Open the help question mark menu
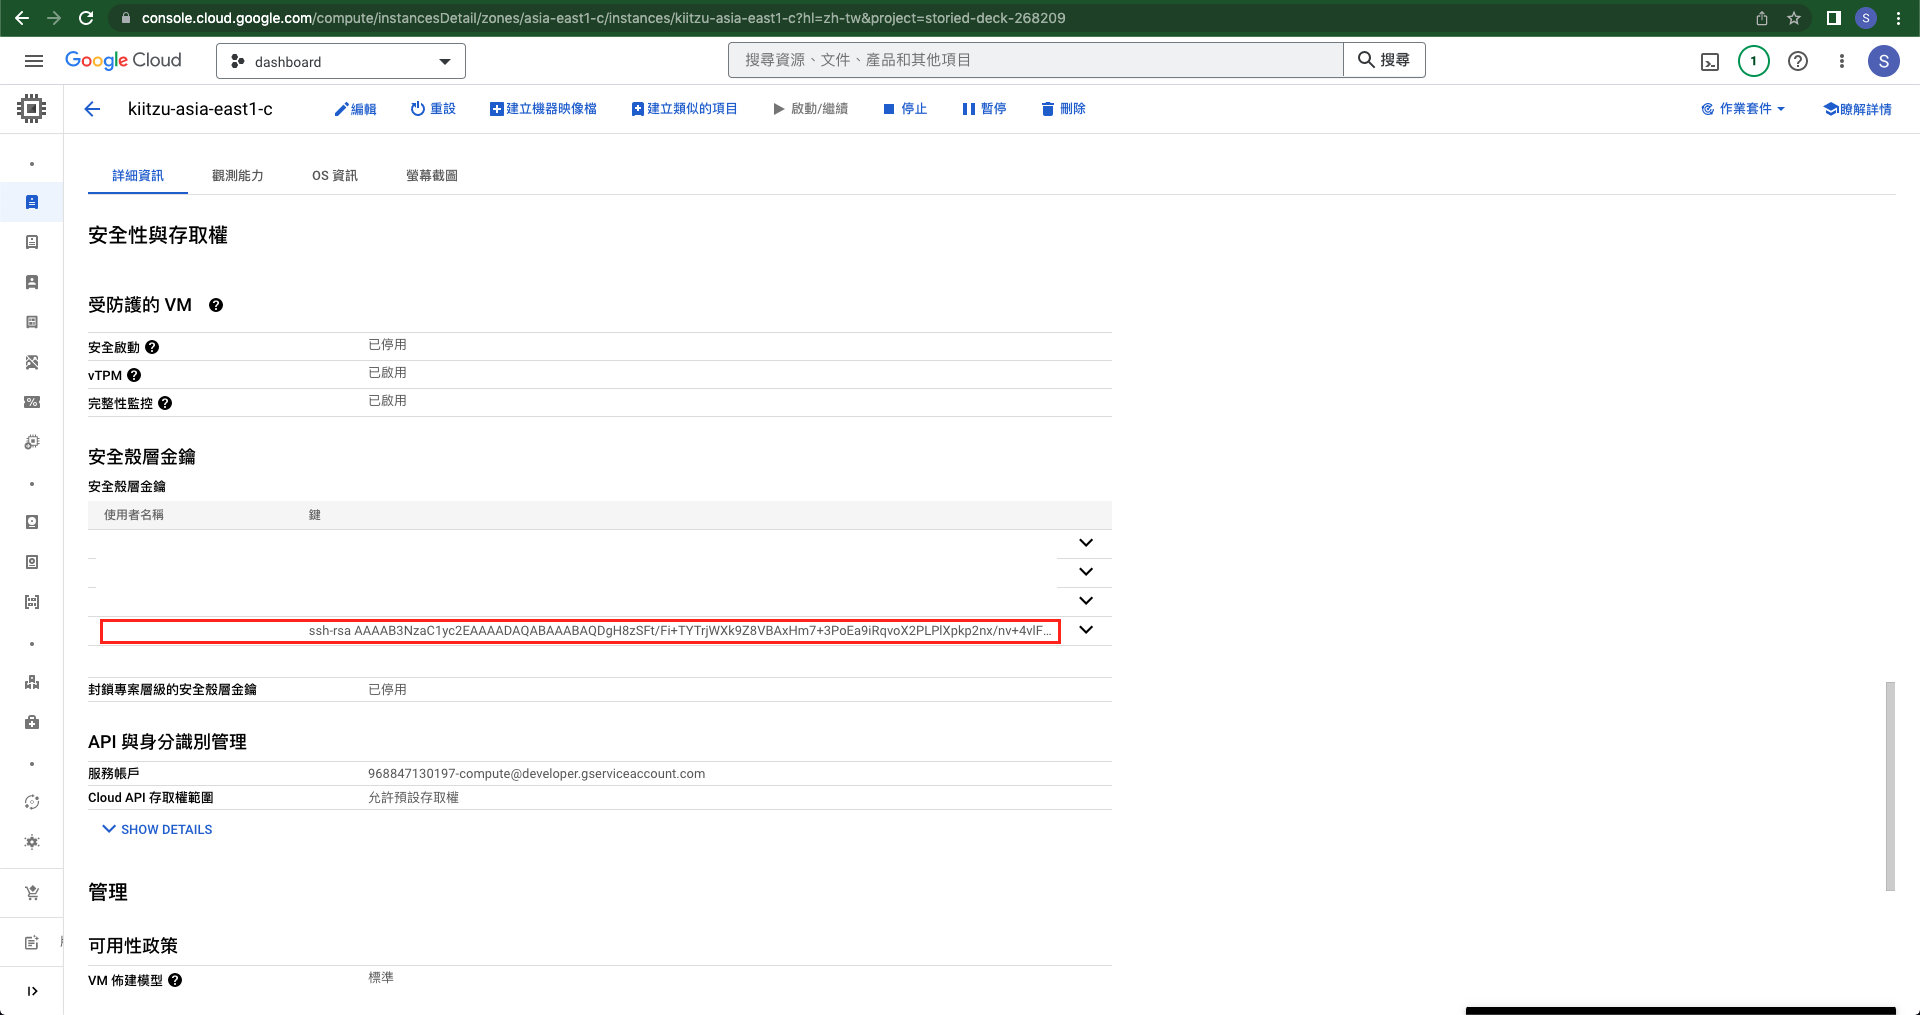Viewport: 1920px width, 1015px height. point(1798,61)
